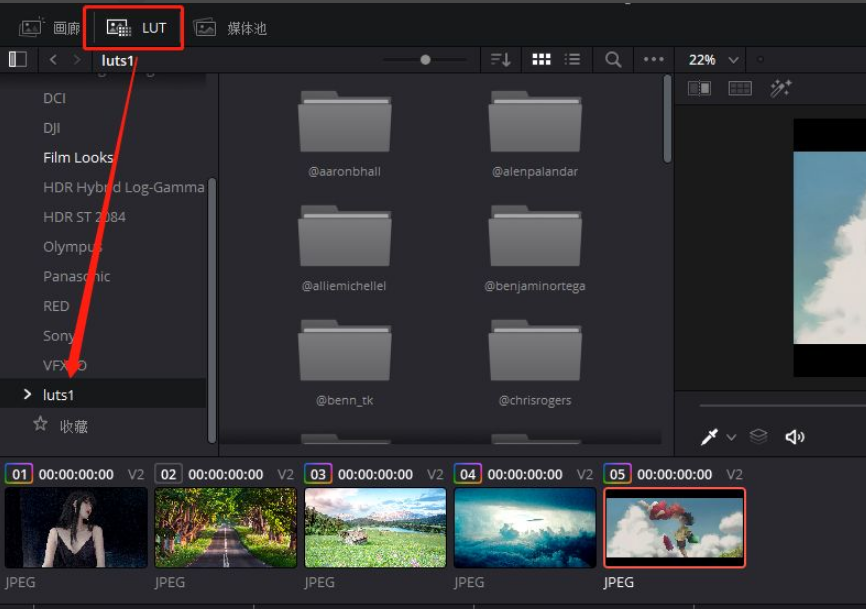Select the RED LUT folder
Screen dimensions: 866x609
(x=56, y=306)
